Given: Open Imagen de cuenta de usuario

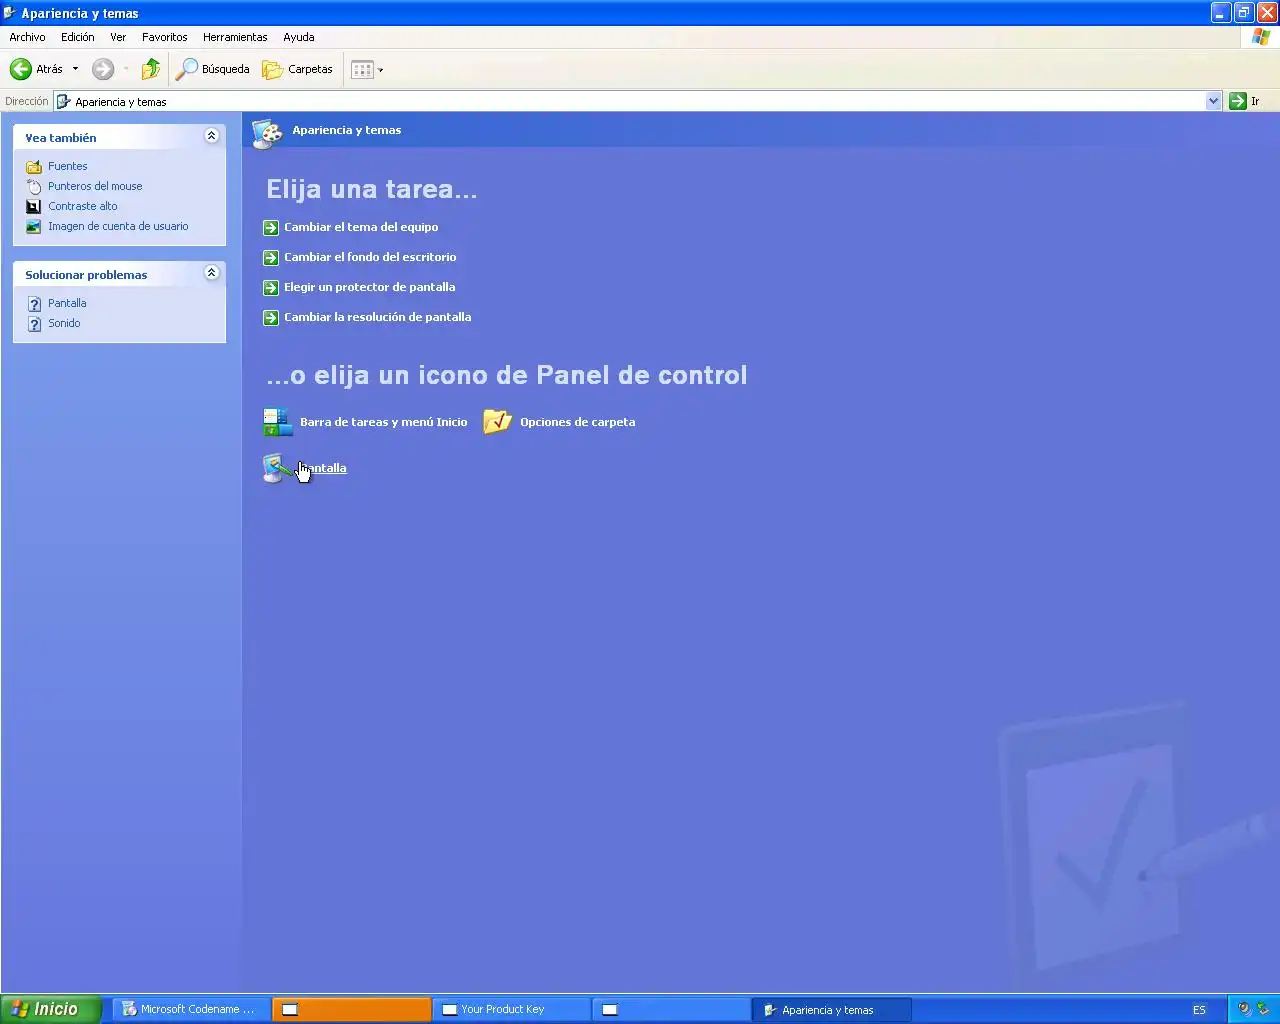Looking at the screenshot, I should coord(118,226).
